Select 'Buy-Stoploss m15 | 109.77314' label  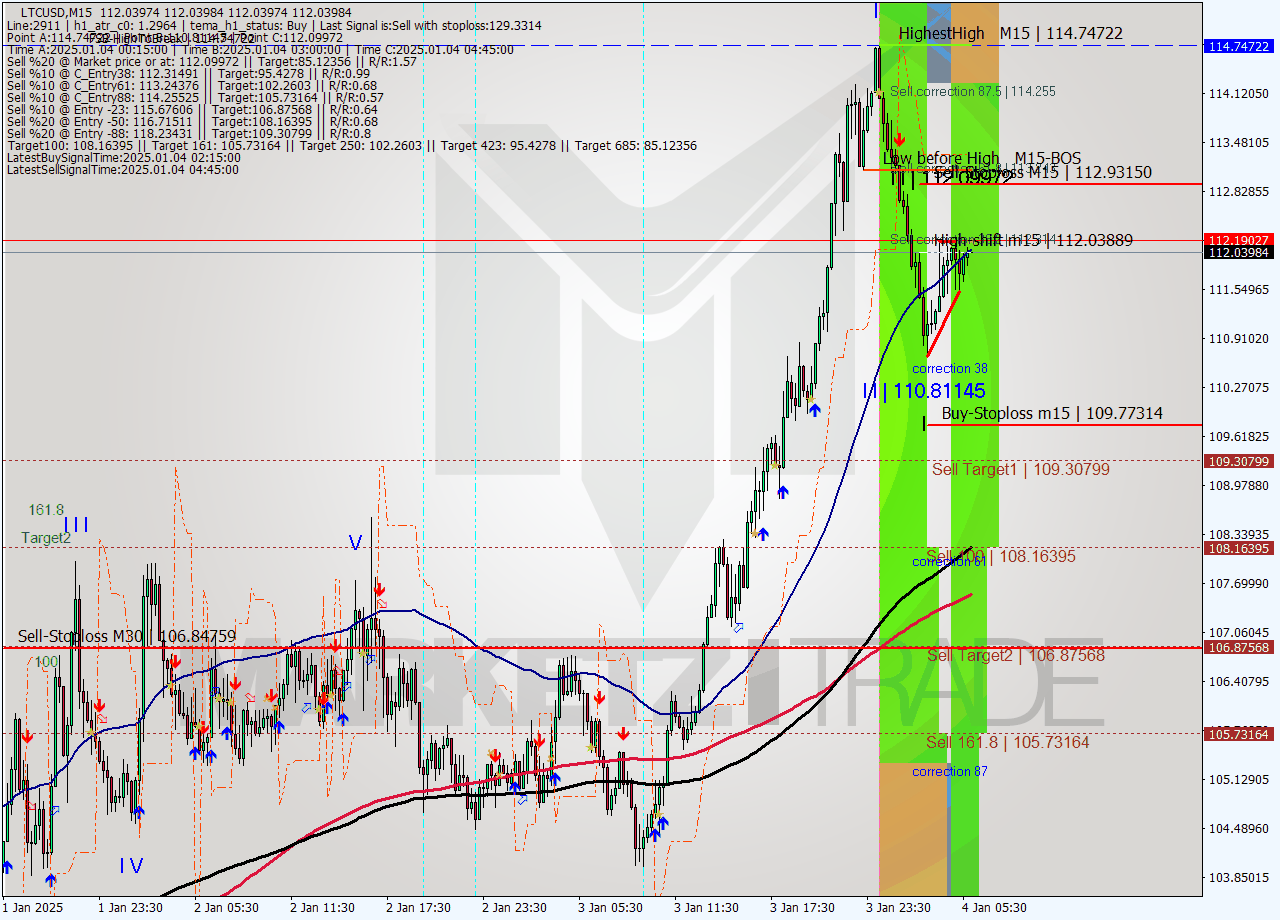pos(1052,413)
